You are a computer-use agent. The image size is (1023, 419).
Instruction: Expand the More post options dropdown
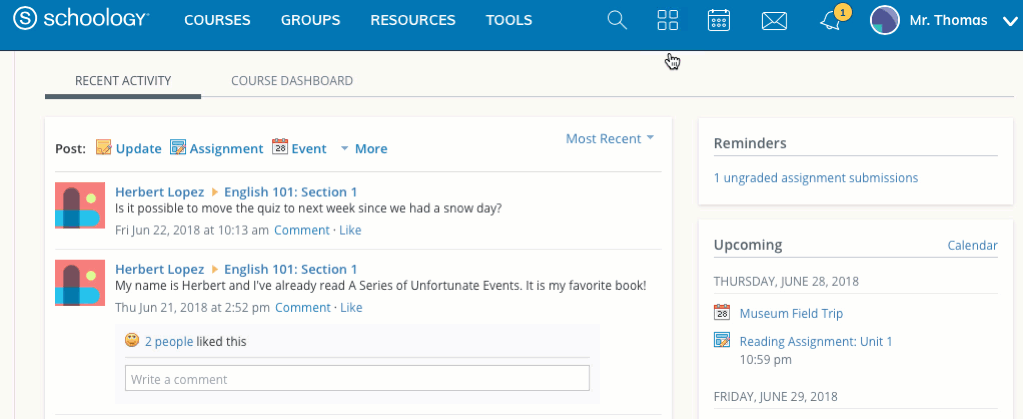363,149
